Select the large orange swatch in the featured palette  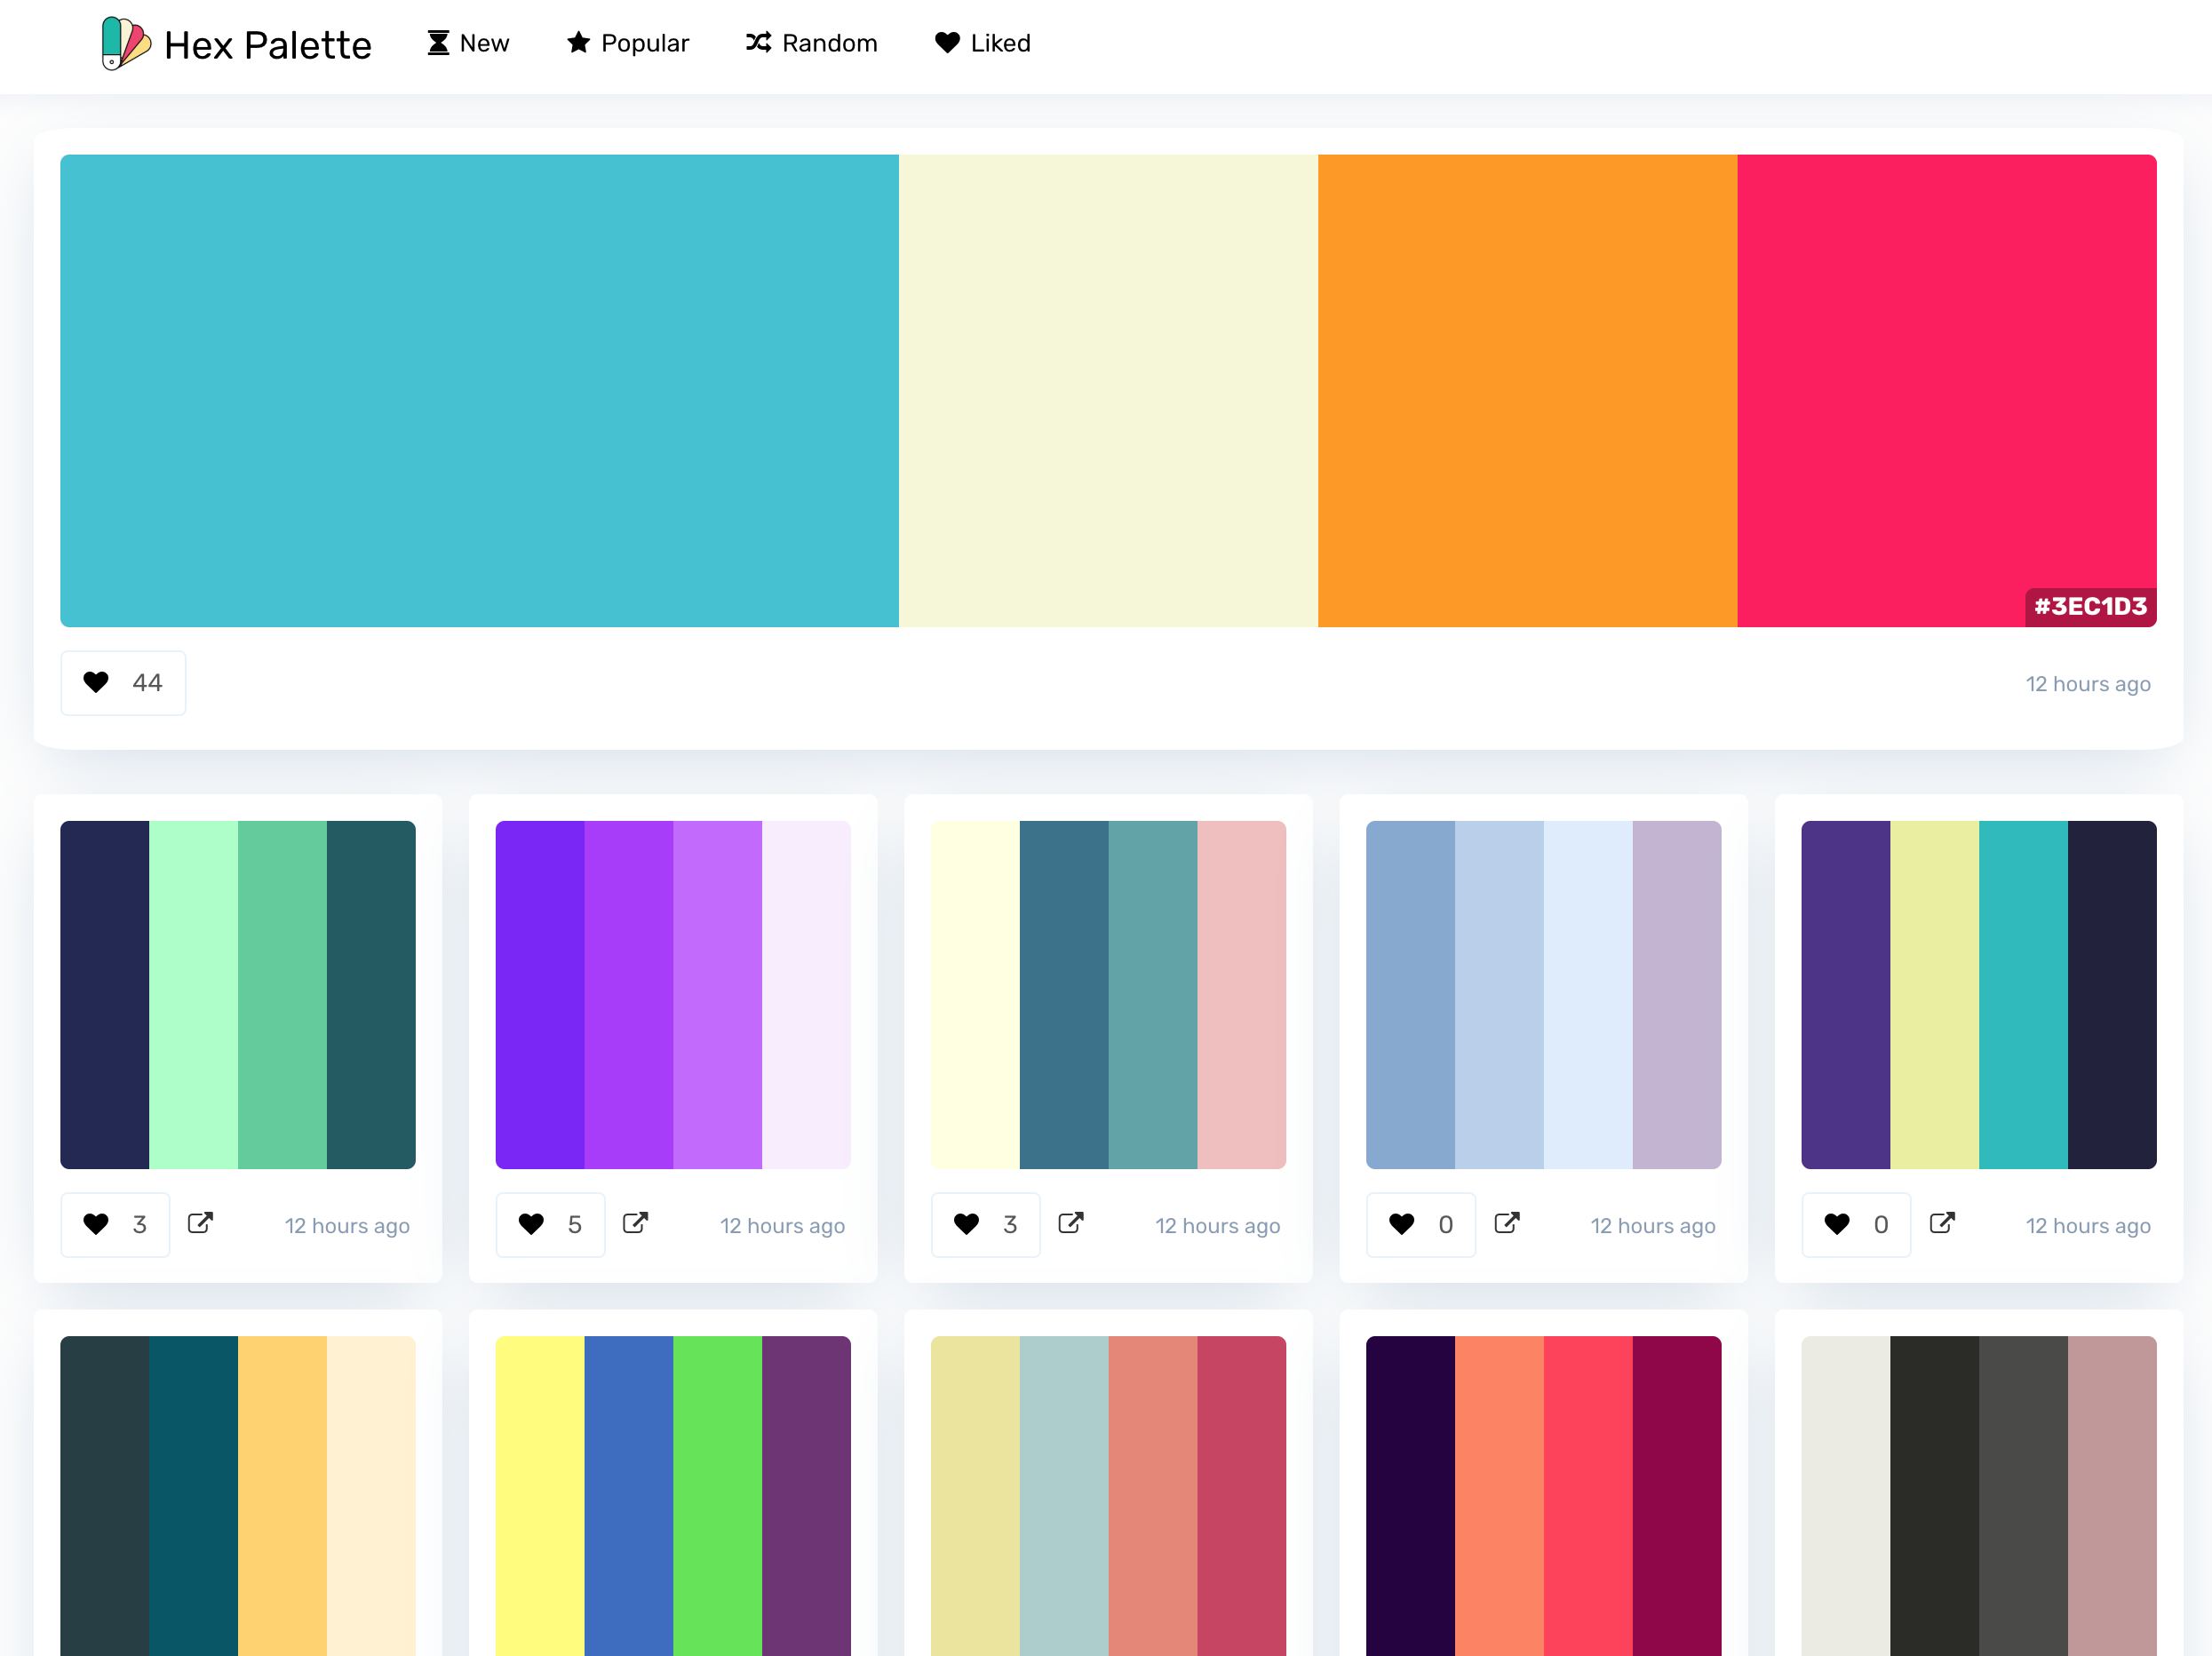click(x=1526, y=390)
